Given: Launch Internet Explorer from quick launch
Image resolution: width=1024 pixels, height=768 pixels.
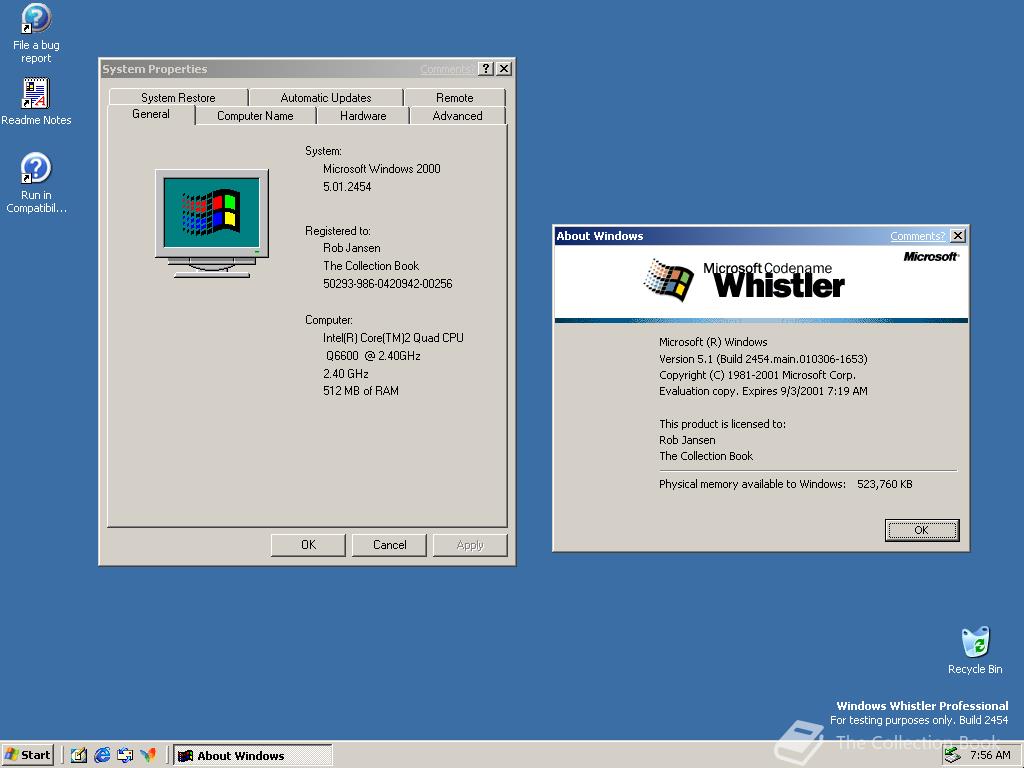Looking at the screenshot, I should 102,756.
